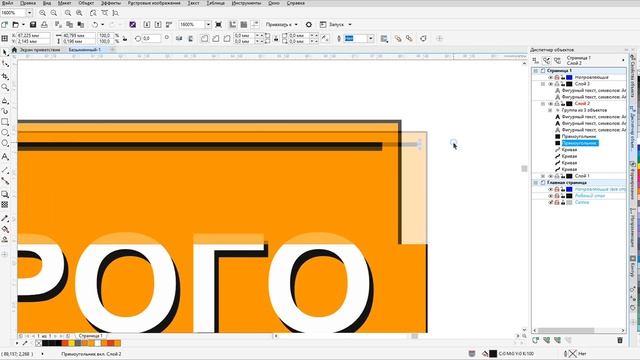Open the Макет menu
Screen dimensions: 640x360
64,3
